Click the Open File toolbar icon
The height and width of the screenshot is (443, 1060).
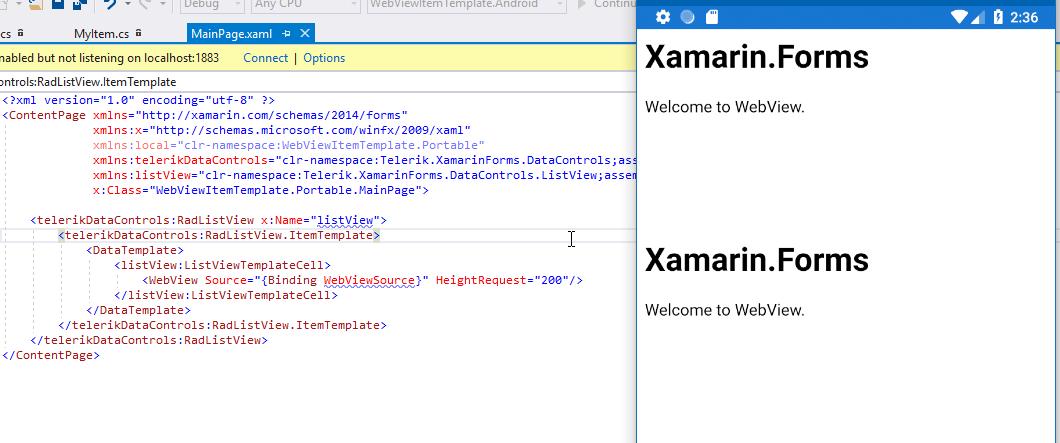click(x=36, y=4)
